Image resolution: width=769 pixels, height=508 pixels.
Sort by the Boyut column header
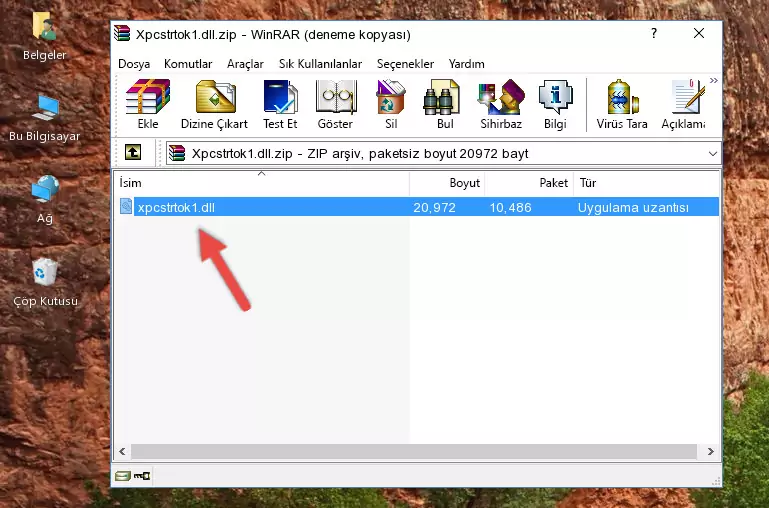[x=447, y=183]
